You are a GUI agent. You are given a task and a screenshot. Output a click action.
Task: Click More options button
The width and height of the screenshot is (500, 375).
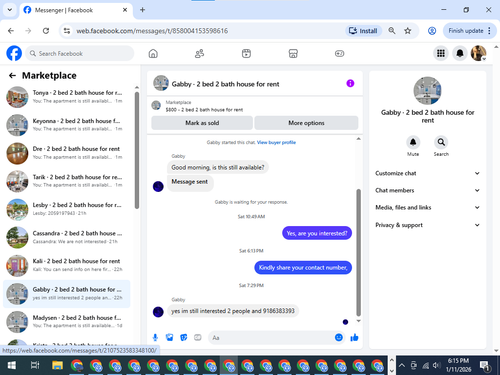coord(306,123)
